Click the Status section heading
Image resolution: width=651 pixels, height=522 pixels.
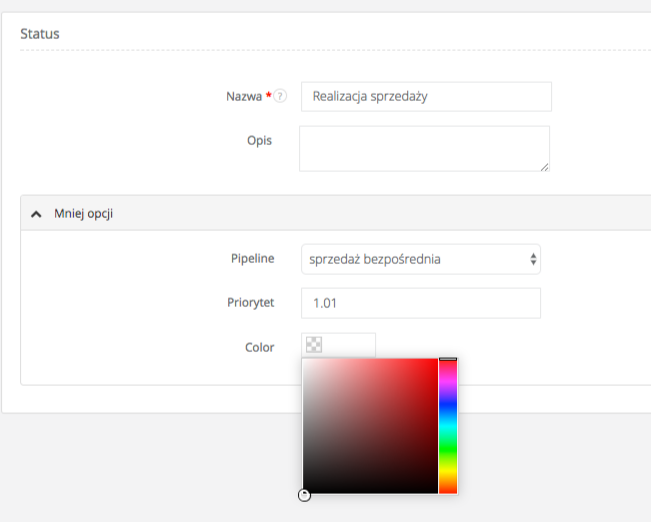pos(40,34)
